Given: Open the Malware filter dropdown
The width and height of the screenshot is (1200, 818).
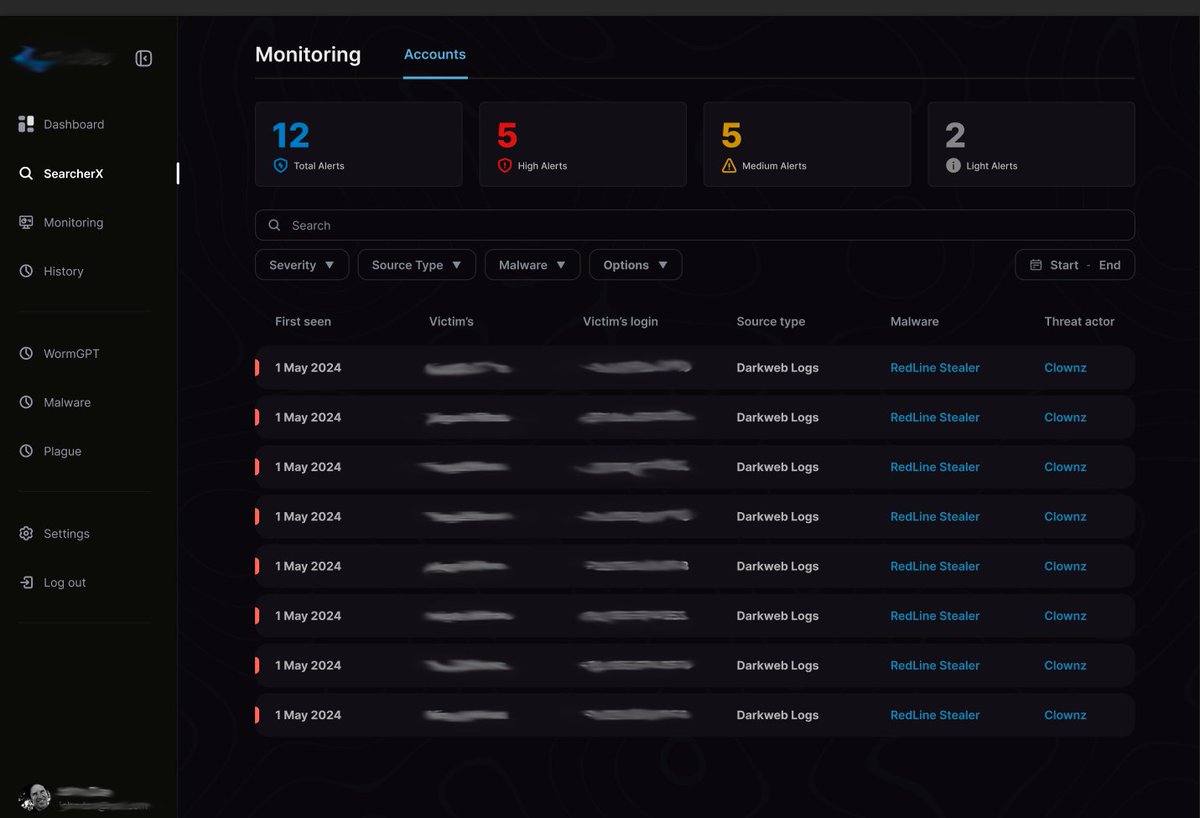Looking at the screenshot, I should point(532,265).
